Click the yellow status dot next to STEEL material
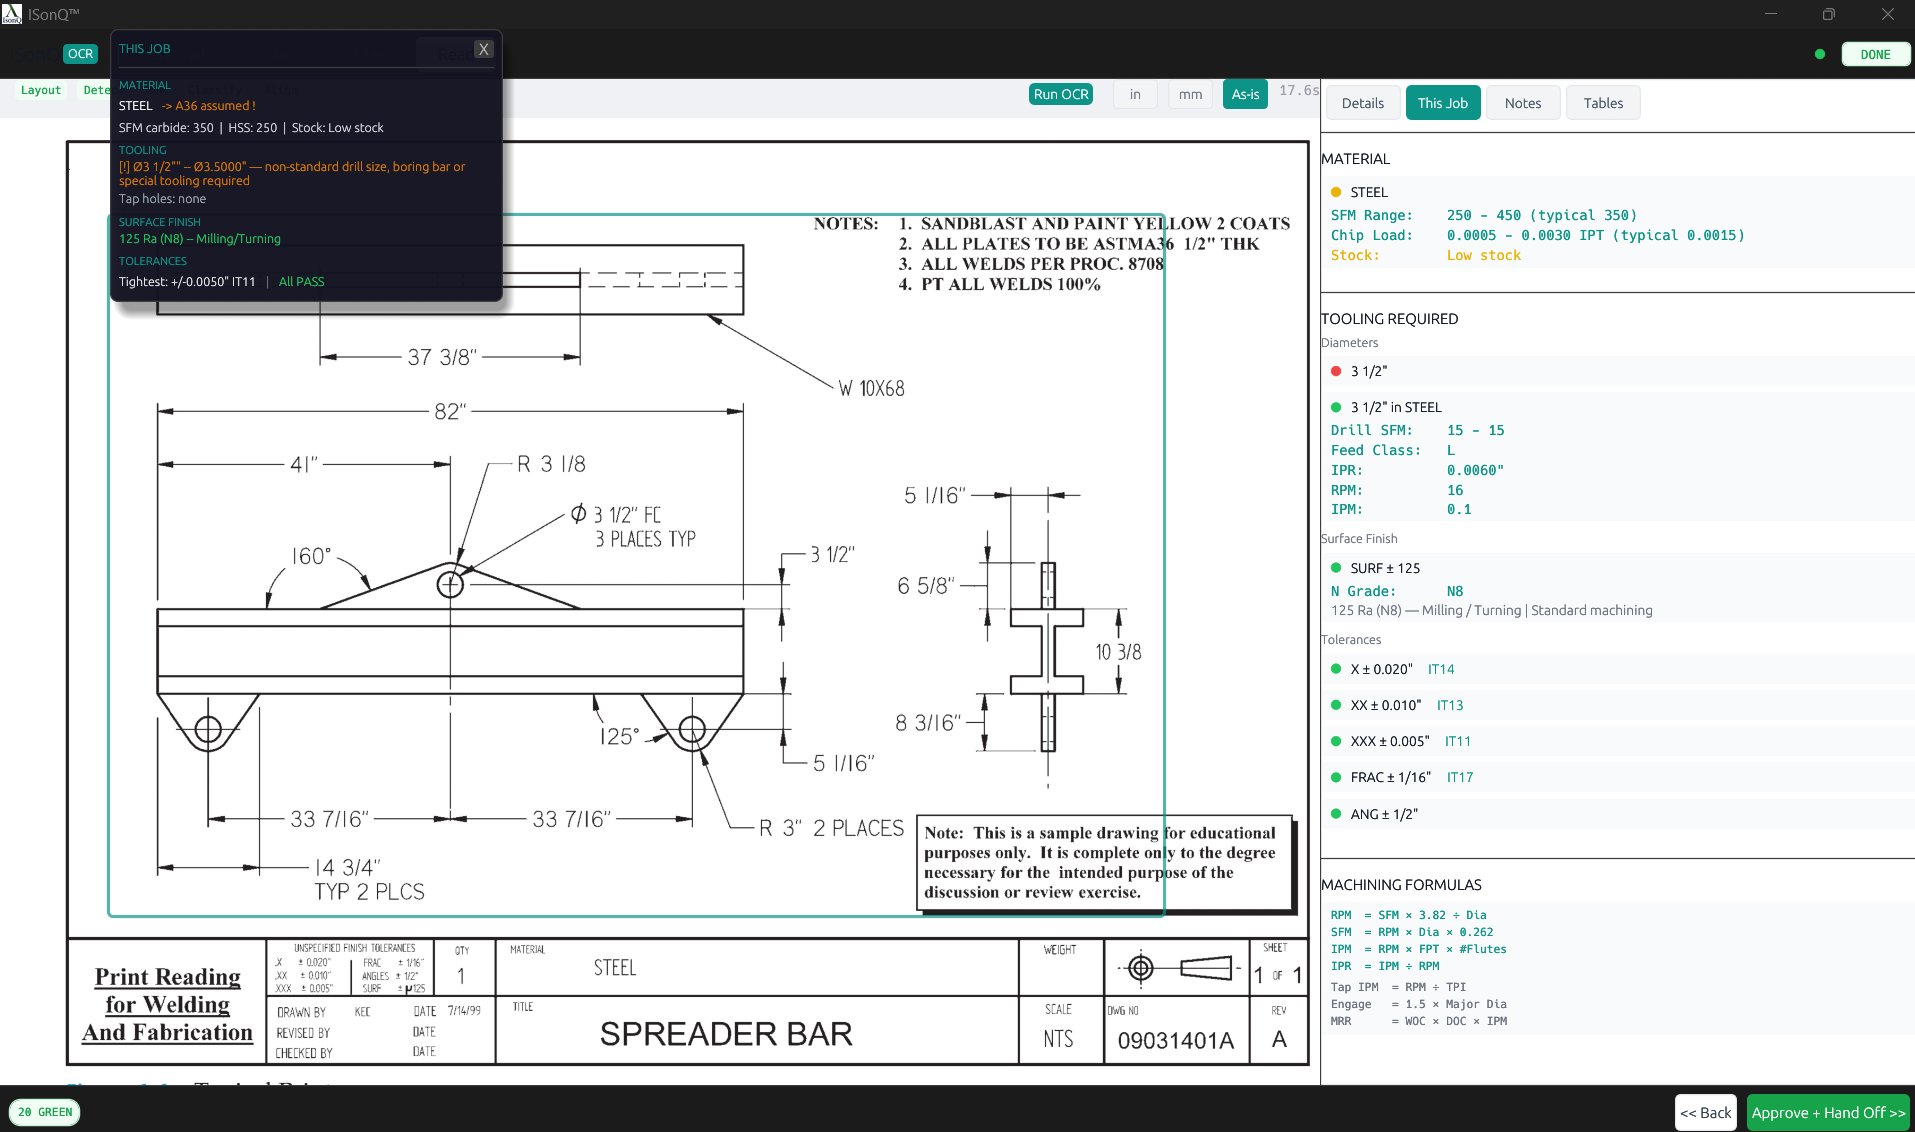 [1337, 191]
